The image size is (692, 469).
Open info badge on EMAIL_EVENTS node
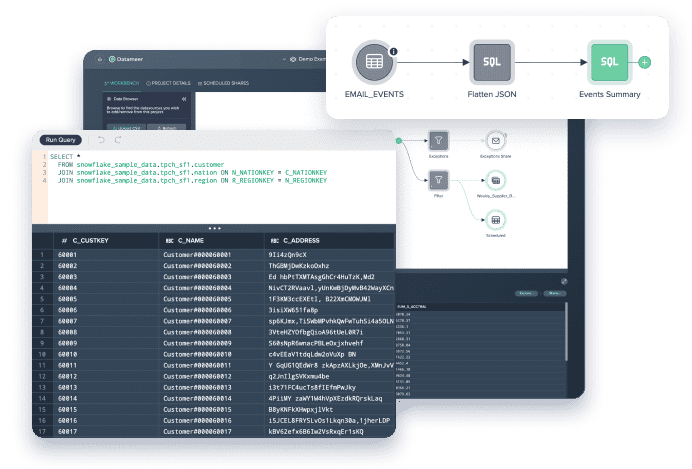click(393, 51)
